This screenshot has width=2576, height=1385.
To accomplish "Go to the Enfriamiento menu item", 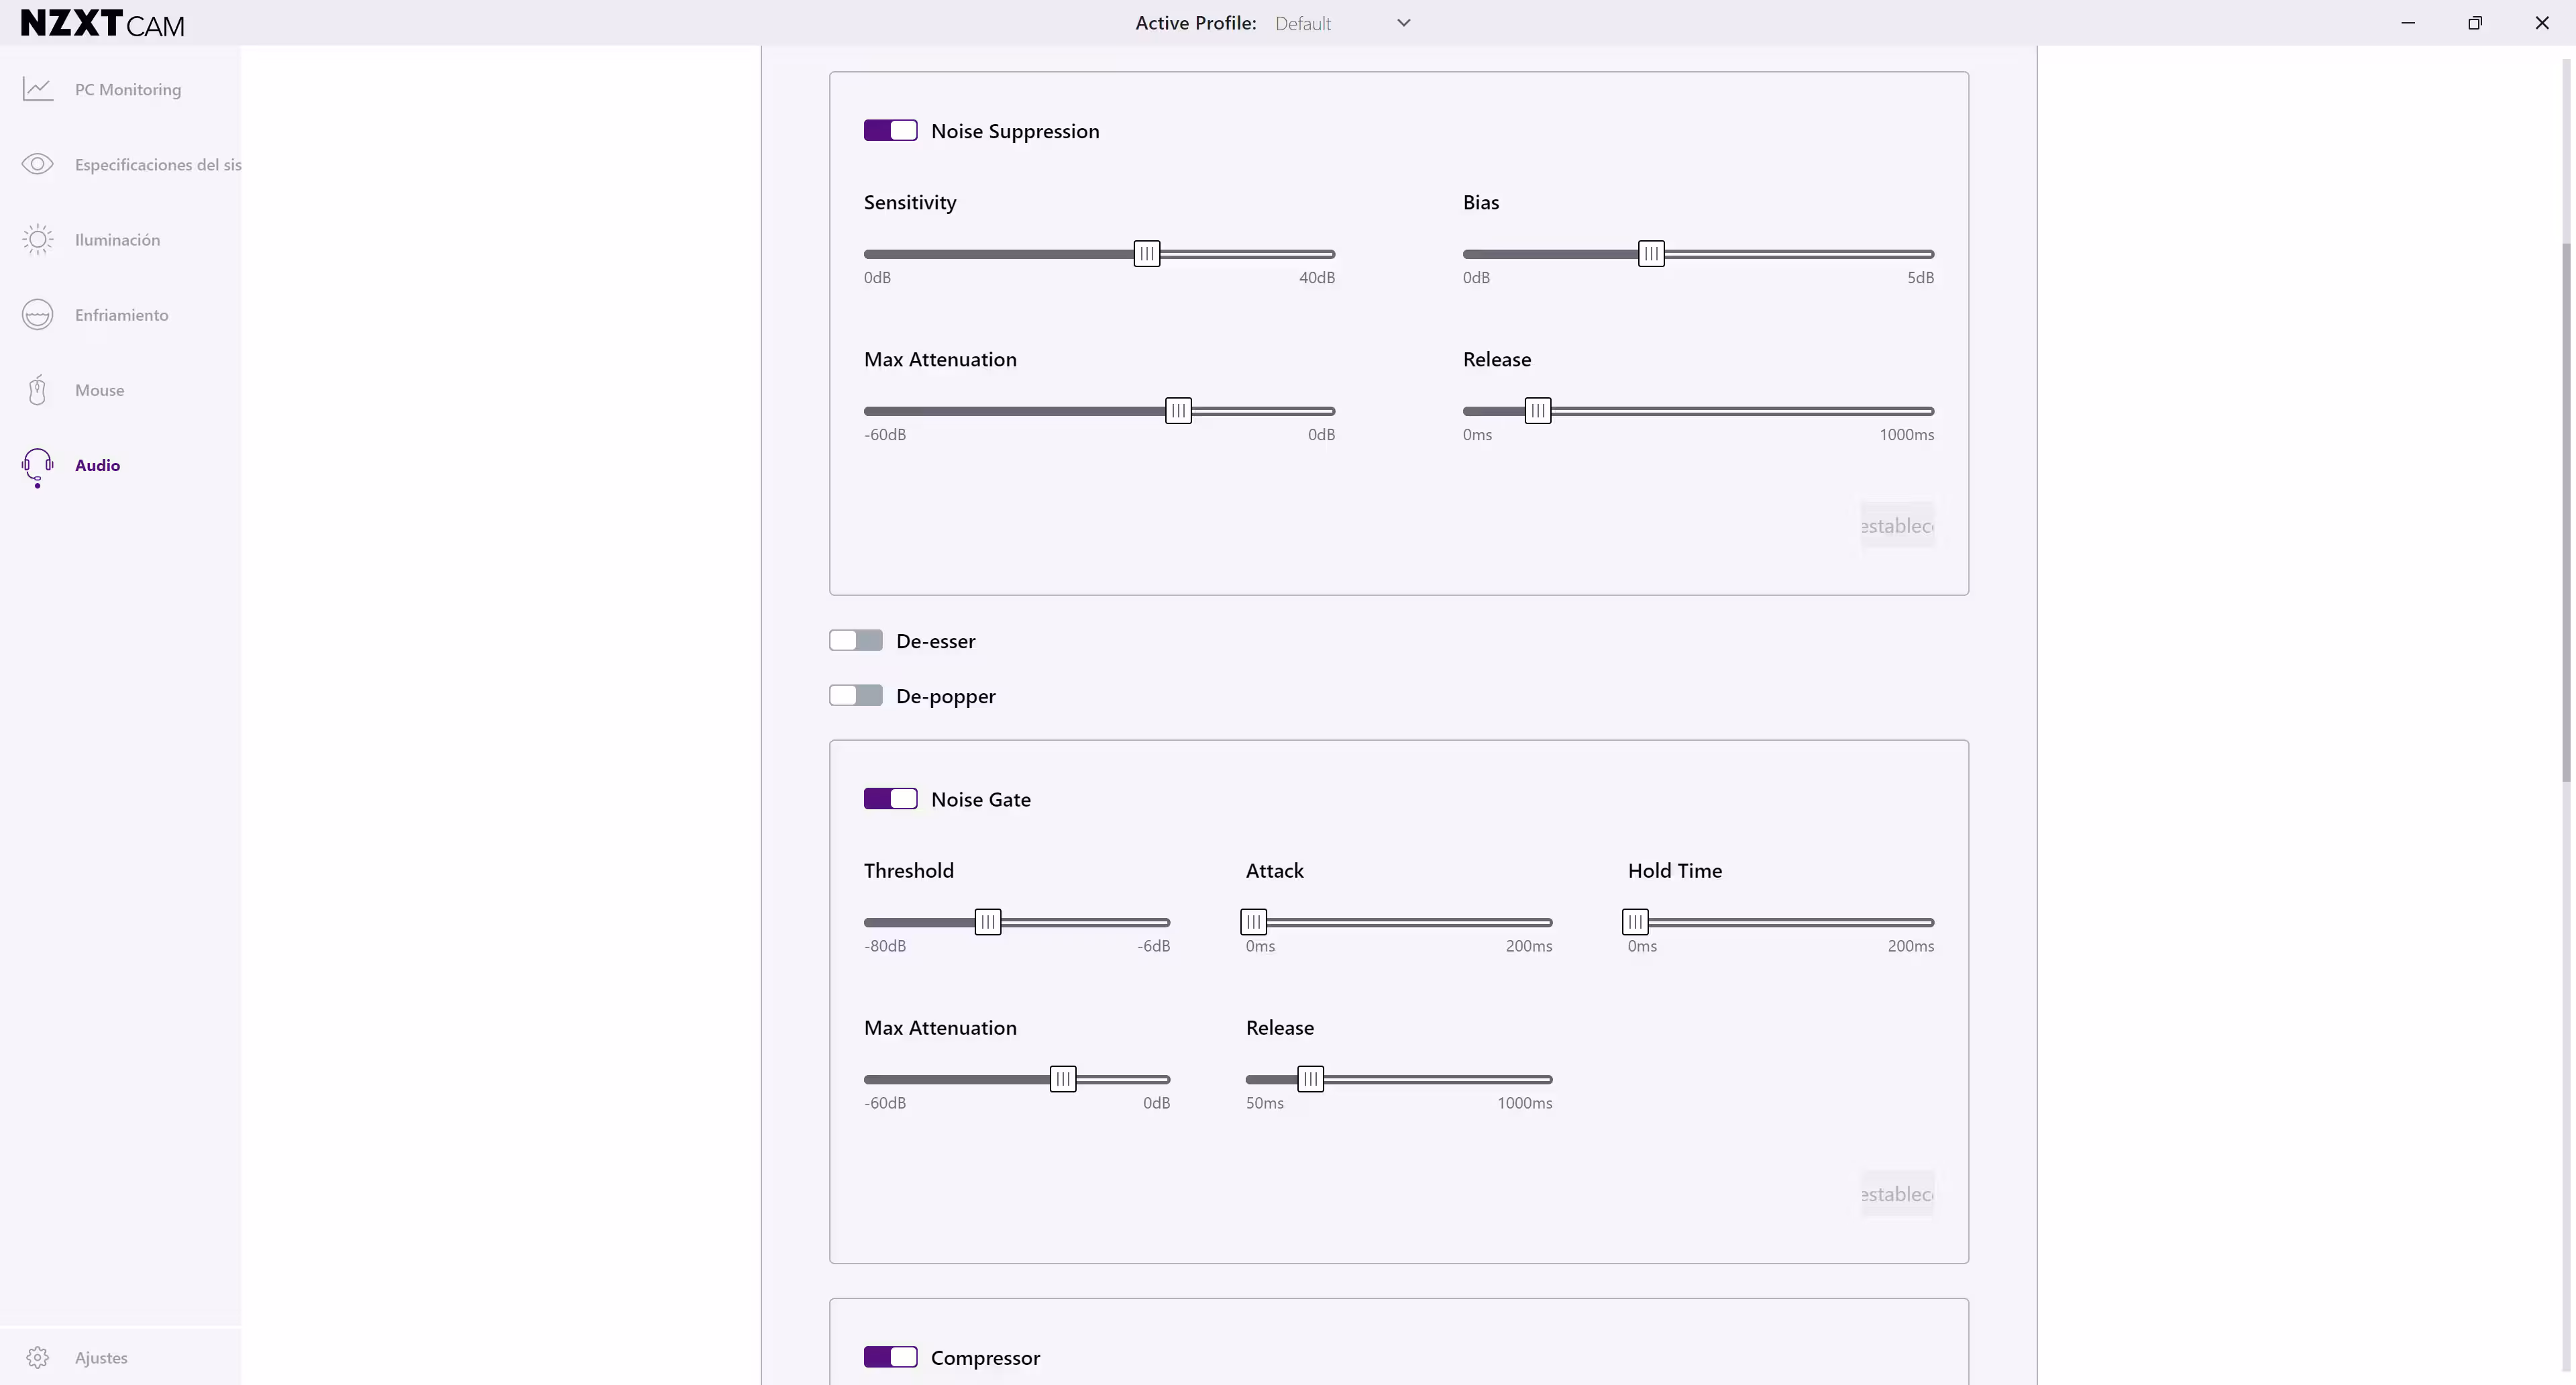I will 121,315.
